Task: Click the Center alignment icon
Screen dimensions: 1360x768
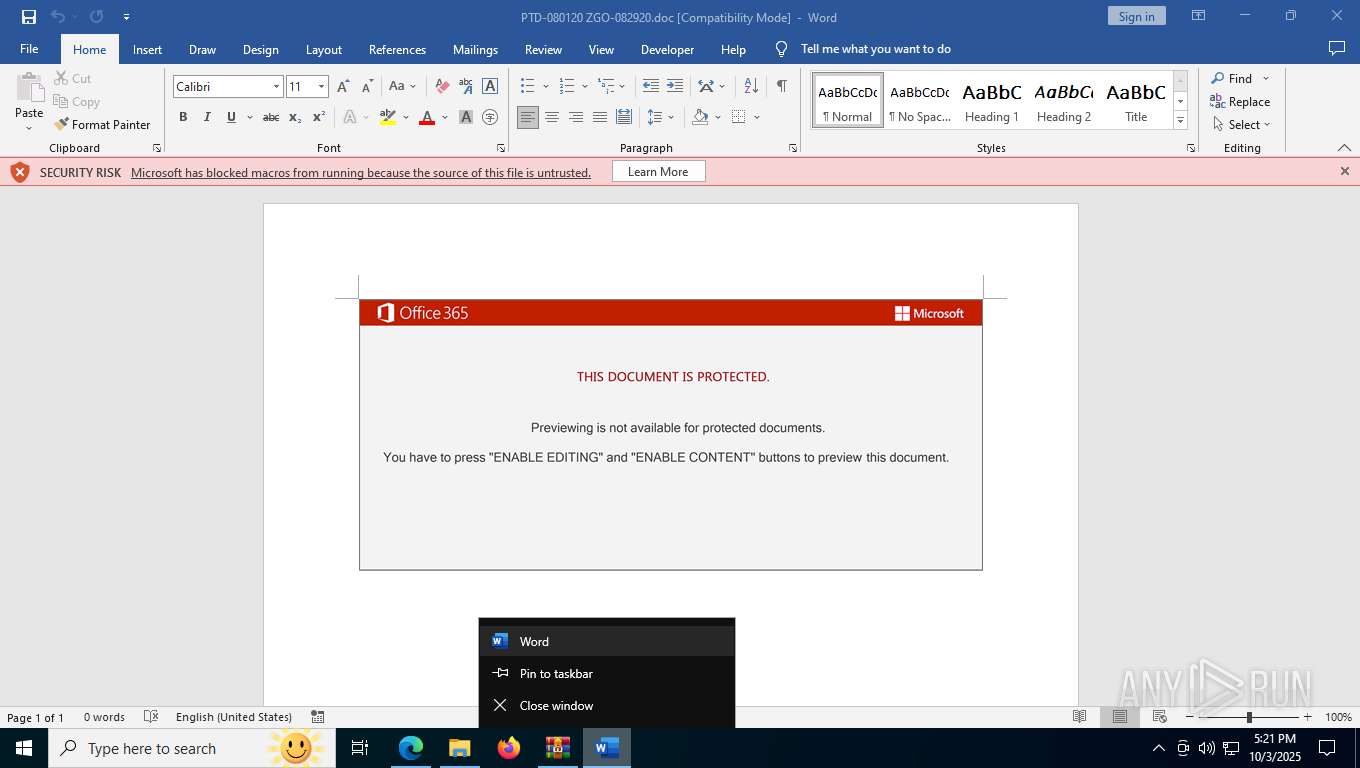Action: tap(552, 117)
